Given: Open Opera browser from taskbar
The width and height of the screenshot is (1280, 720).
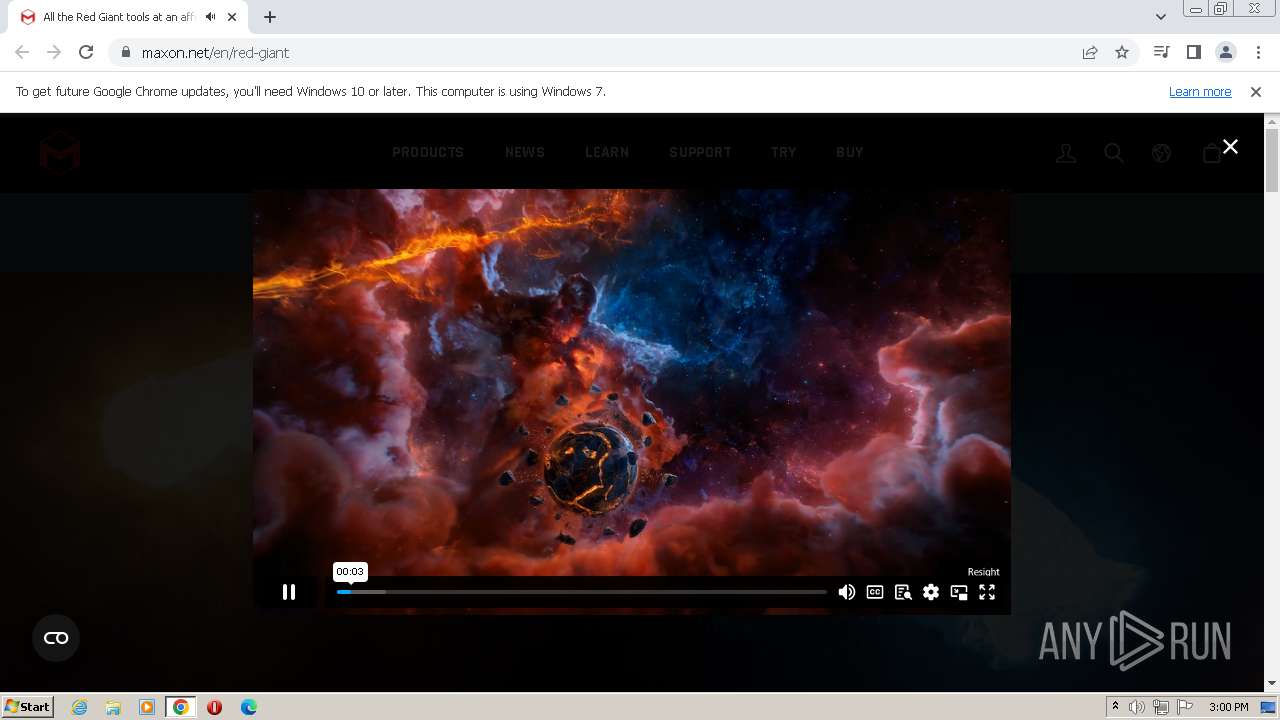Looking at the screenshot, I should pos(214,707).
